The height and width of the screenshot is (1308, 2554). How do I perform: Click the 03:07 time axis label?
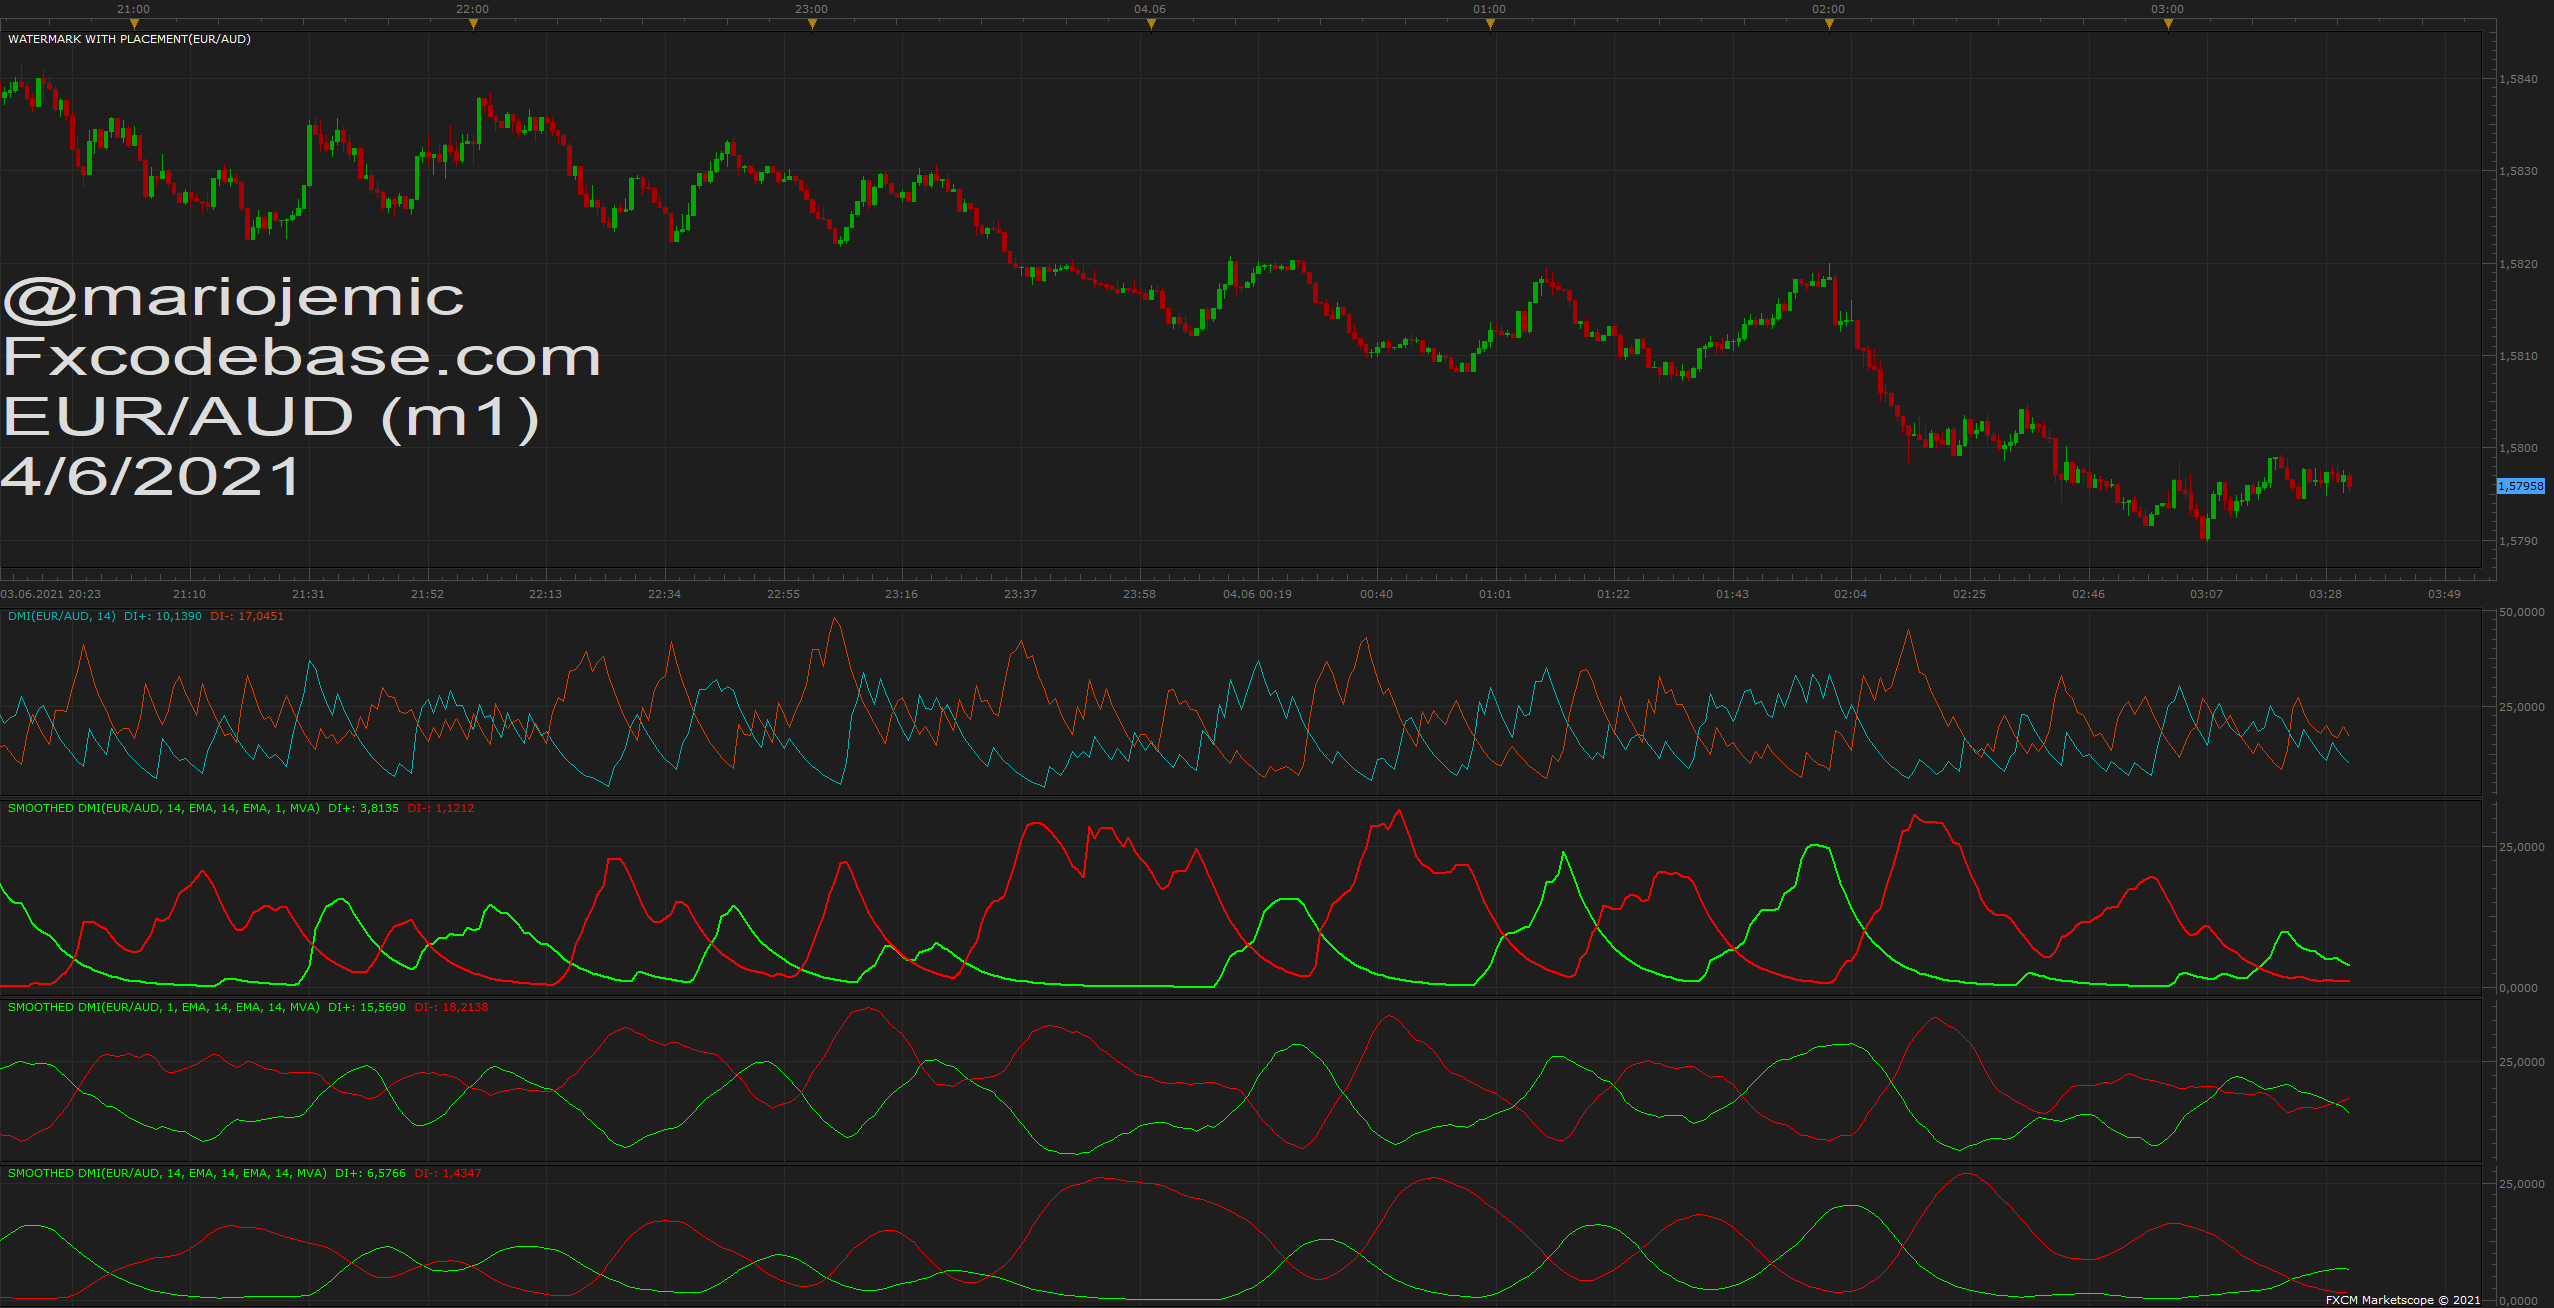point(2206,594)
